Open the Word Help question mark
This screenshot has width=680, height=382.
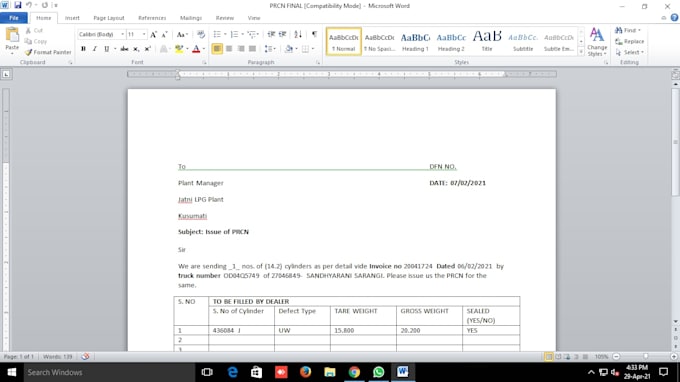[674, 18]
